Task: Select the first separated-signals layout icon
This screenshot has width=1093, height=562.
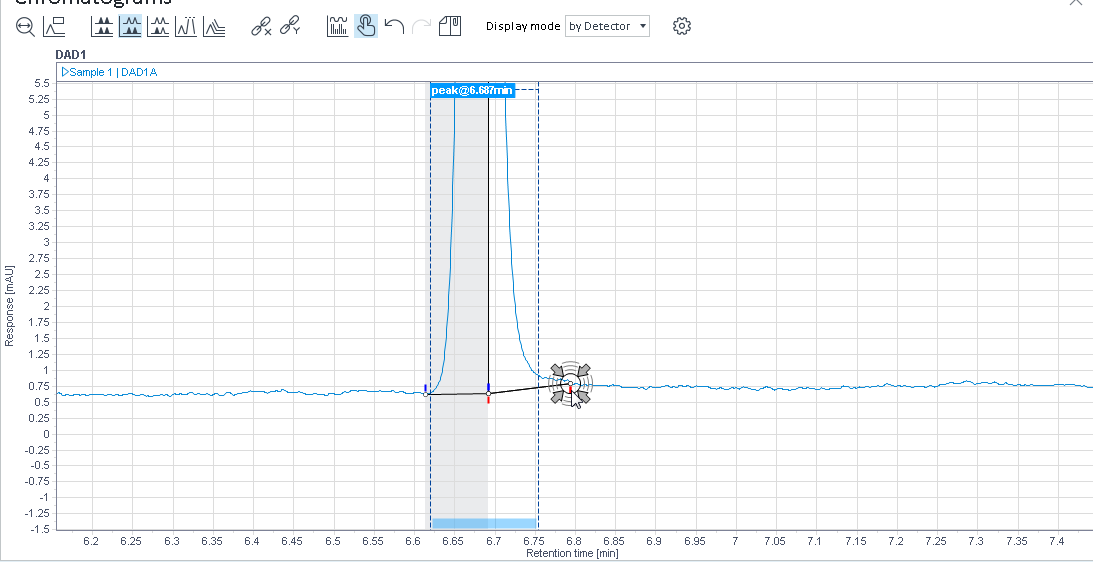Action: pyautogui.click(x=102, y=27)
